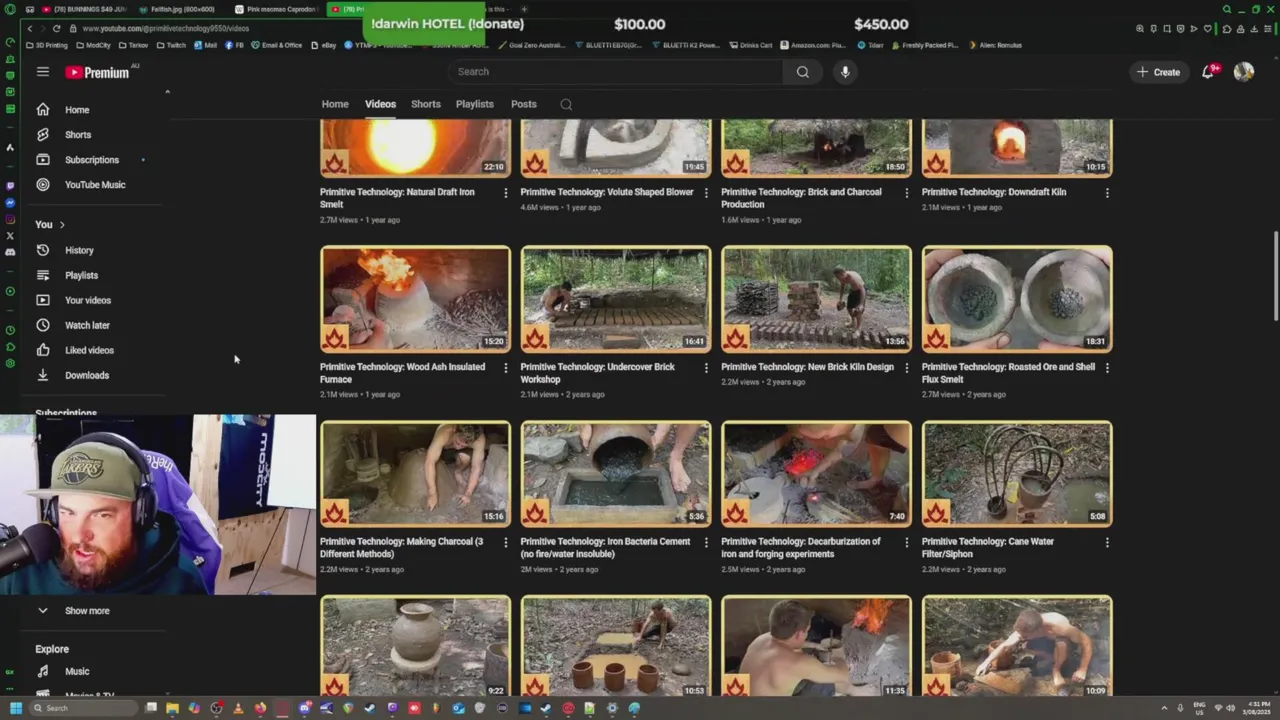Open the notifications bell
This screenshot has height=720, width=1280.
coord(1208,72)
